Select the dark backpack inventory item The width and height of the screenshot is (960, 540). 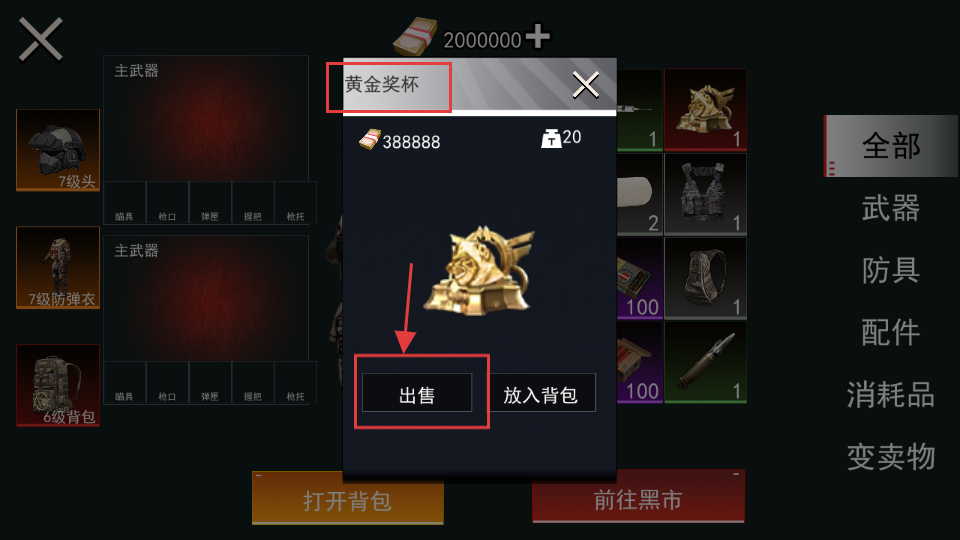[705, 278]
